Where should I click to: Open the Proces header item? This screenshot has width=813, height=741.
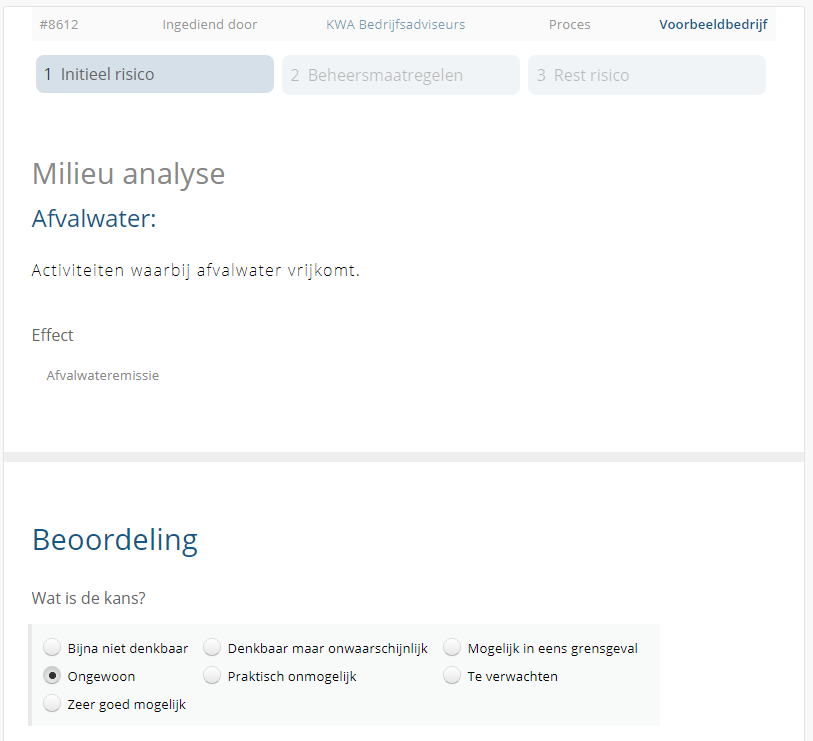tap(569, 24)
